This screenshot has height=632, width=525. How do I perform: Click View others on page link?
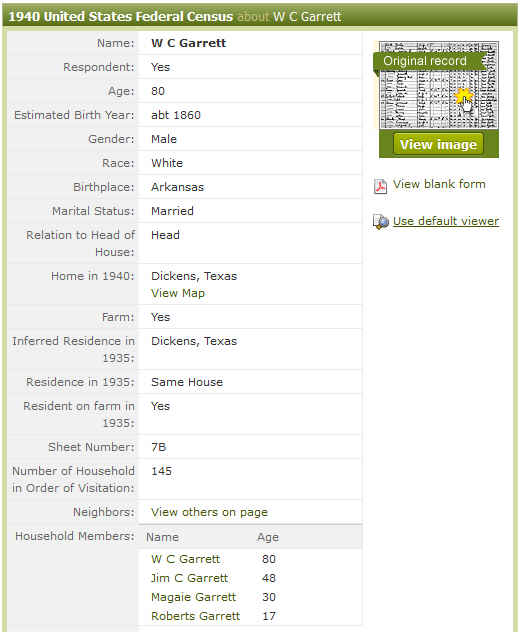[x=209, y=512]
